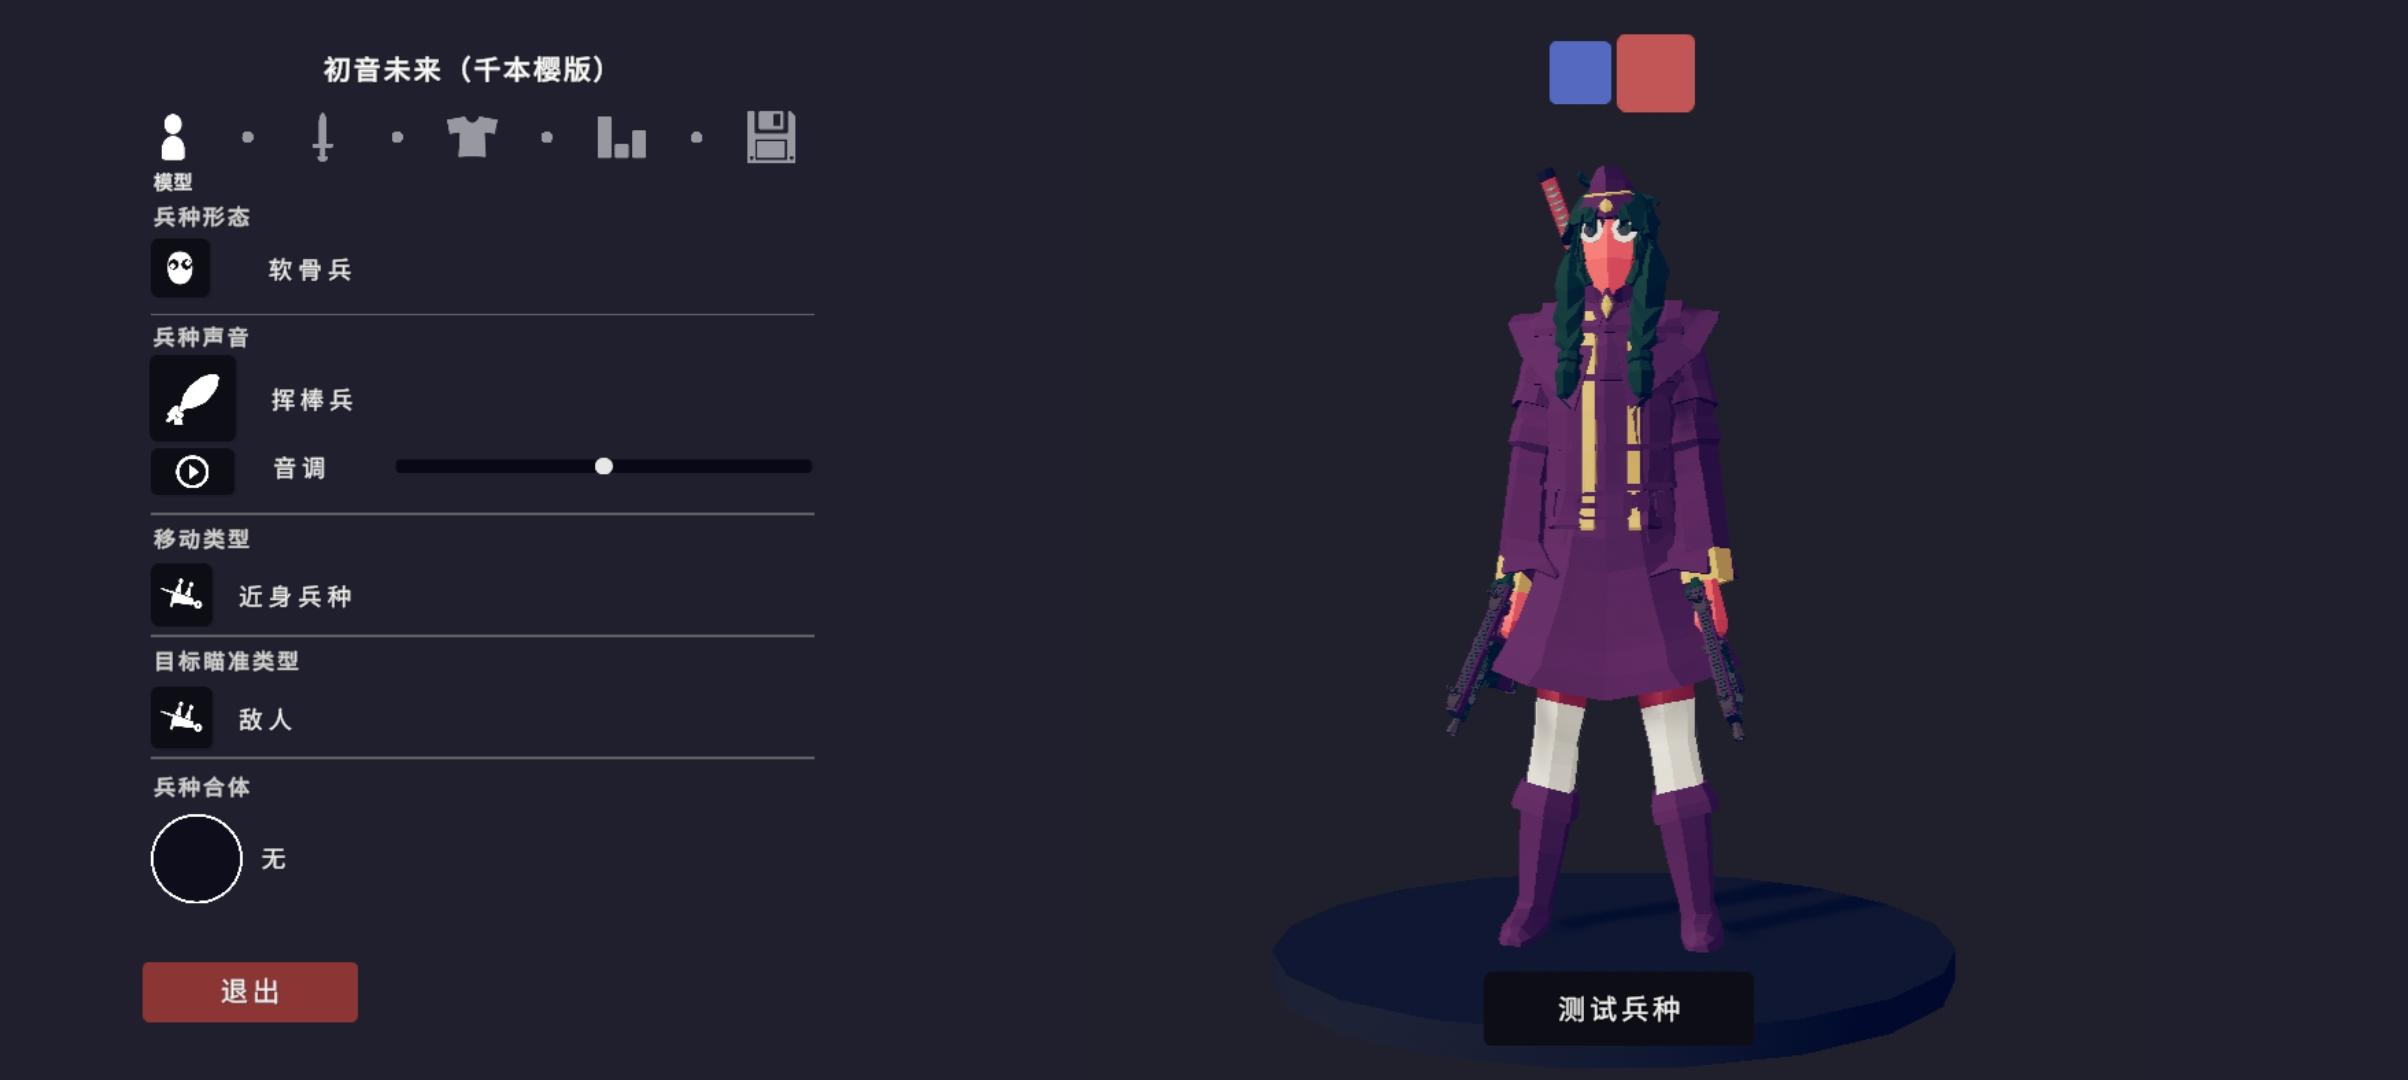Select the red team color swatch
This screenshot has width=2408, height=1080.
coord(1656,73)
